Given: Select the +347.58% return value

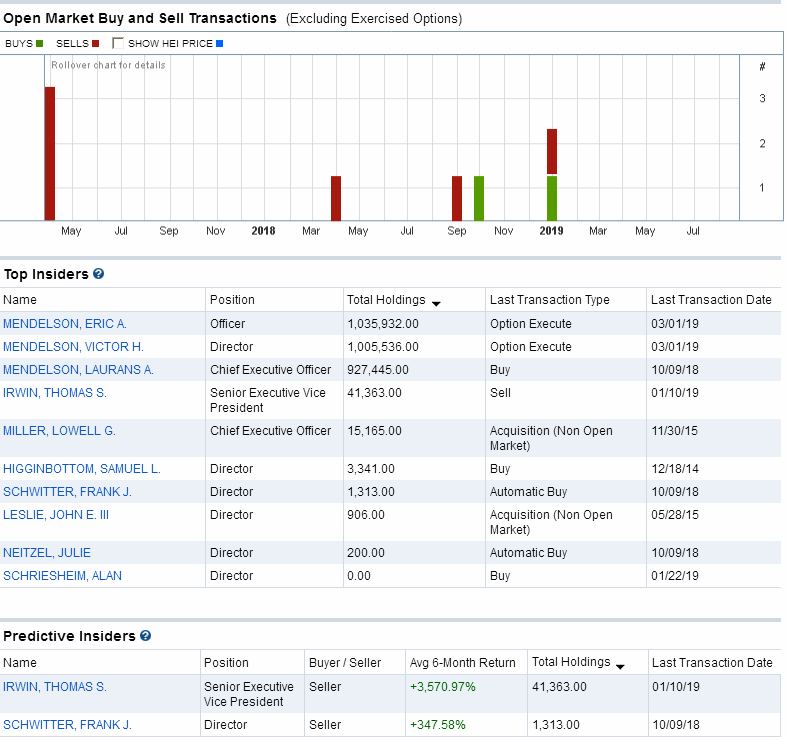Looking at the screenshot, I should coord(438,725).
